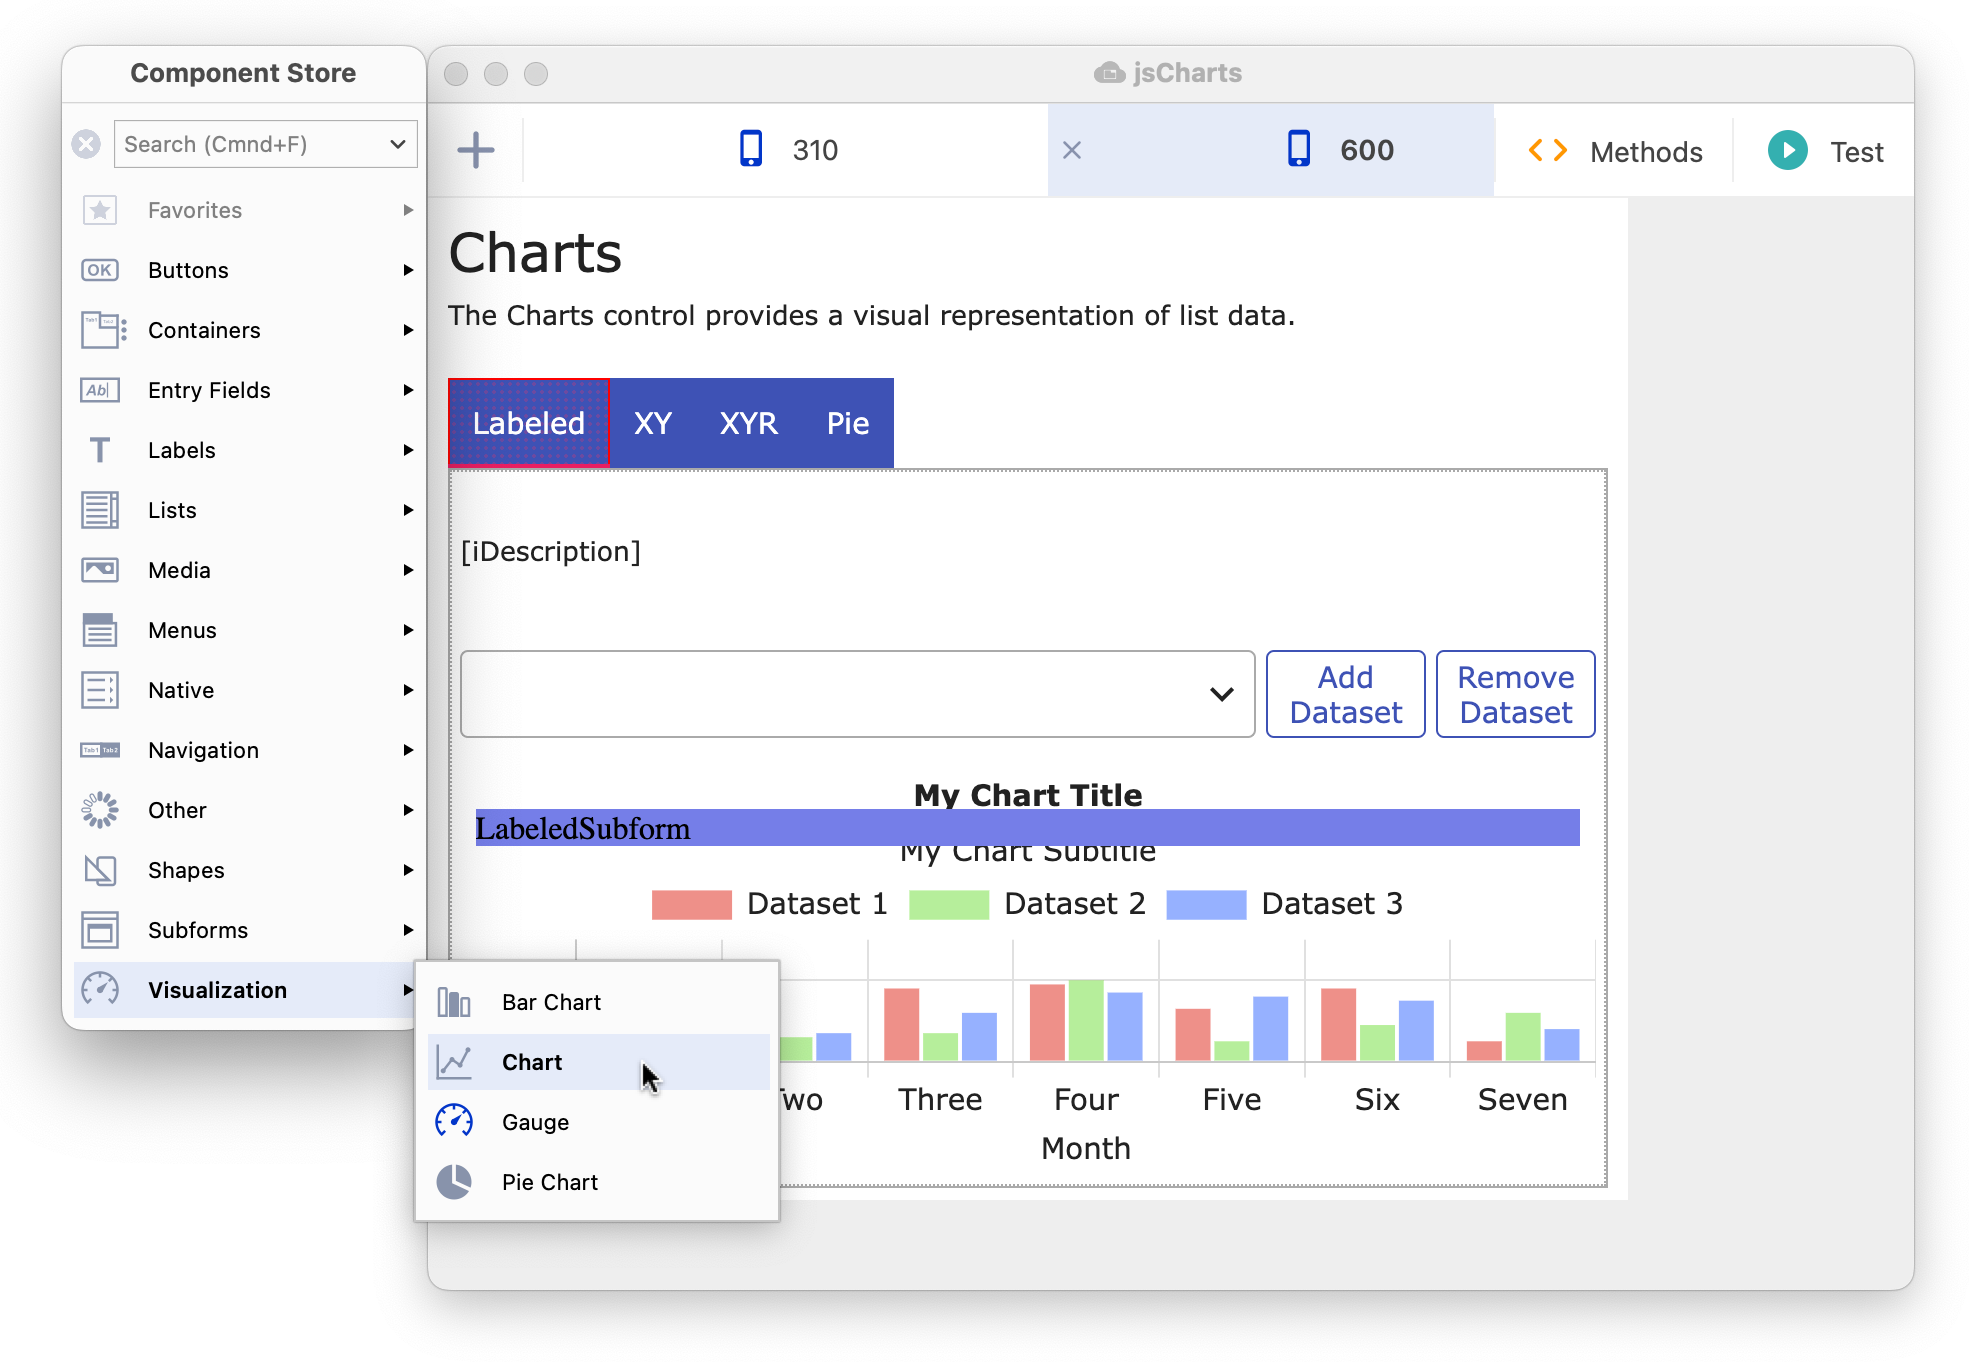Click the phone icon beside 310
The height and width of the screenshot is (1368, 1977).
click(751, 149)
